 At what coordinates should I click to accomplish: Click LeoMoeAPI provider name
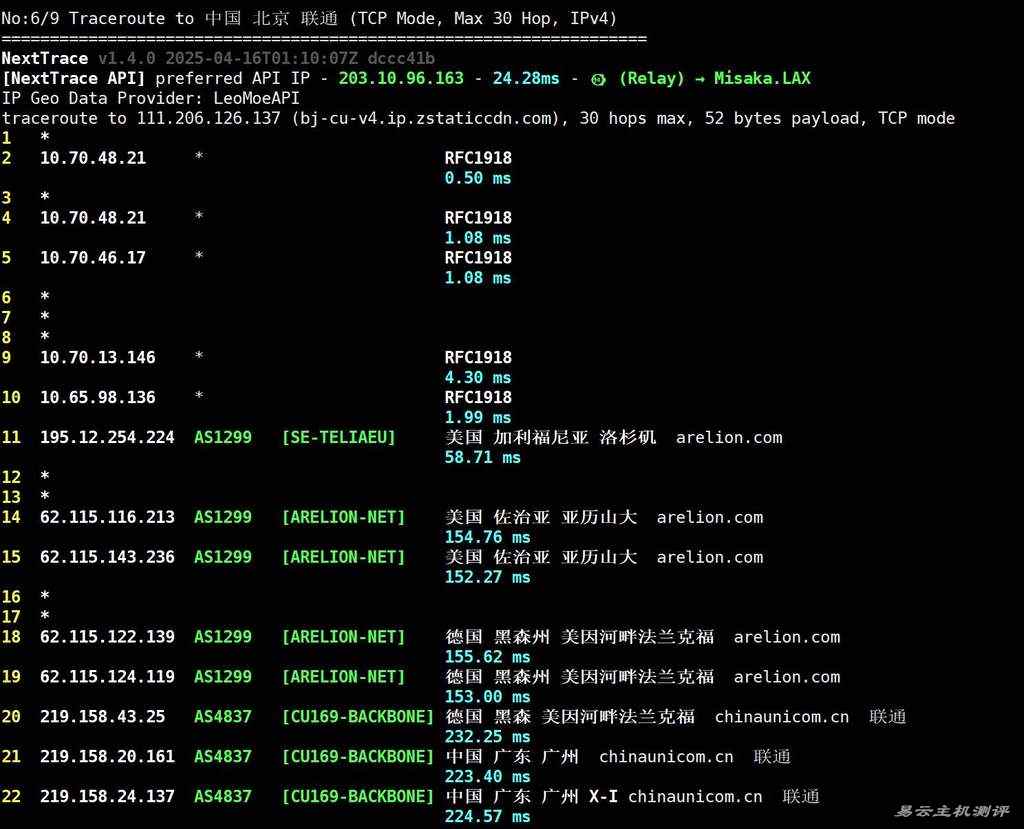click(257, 98)
